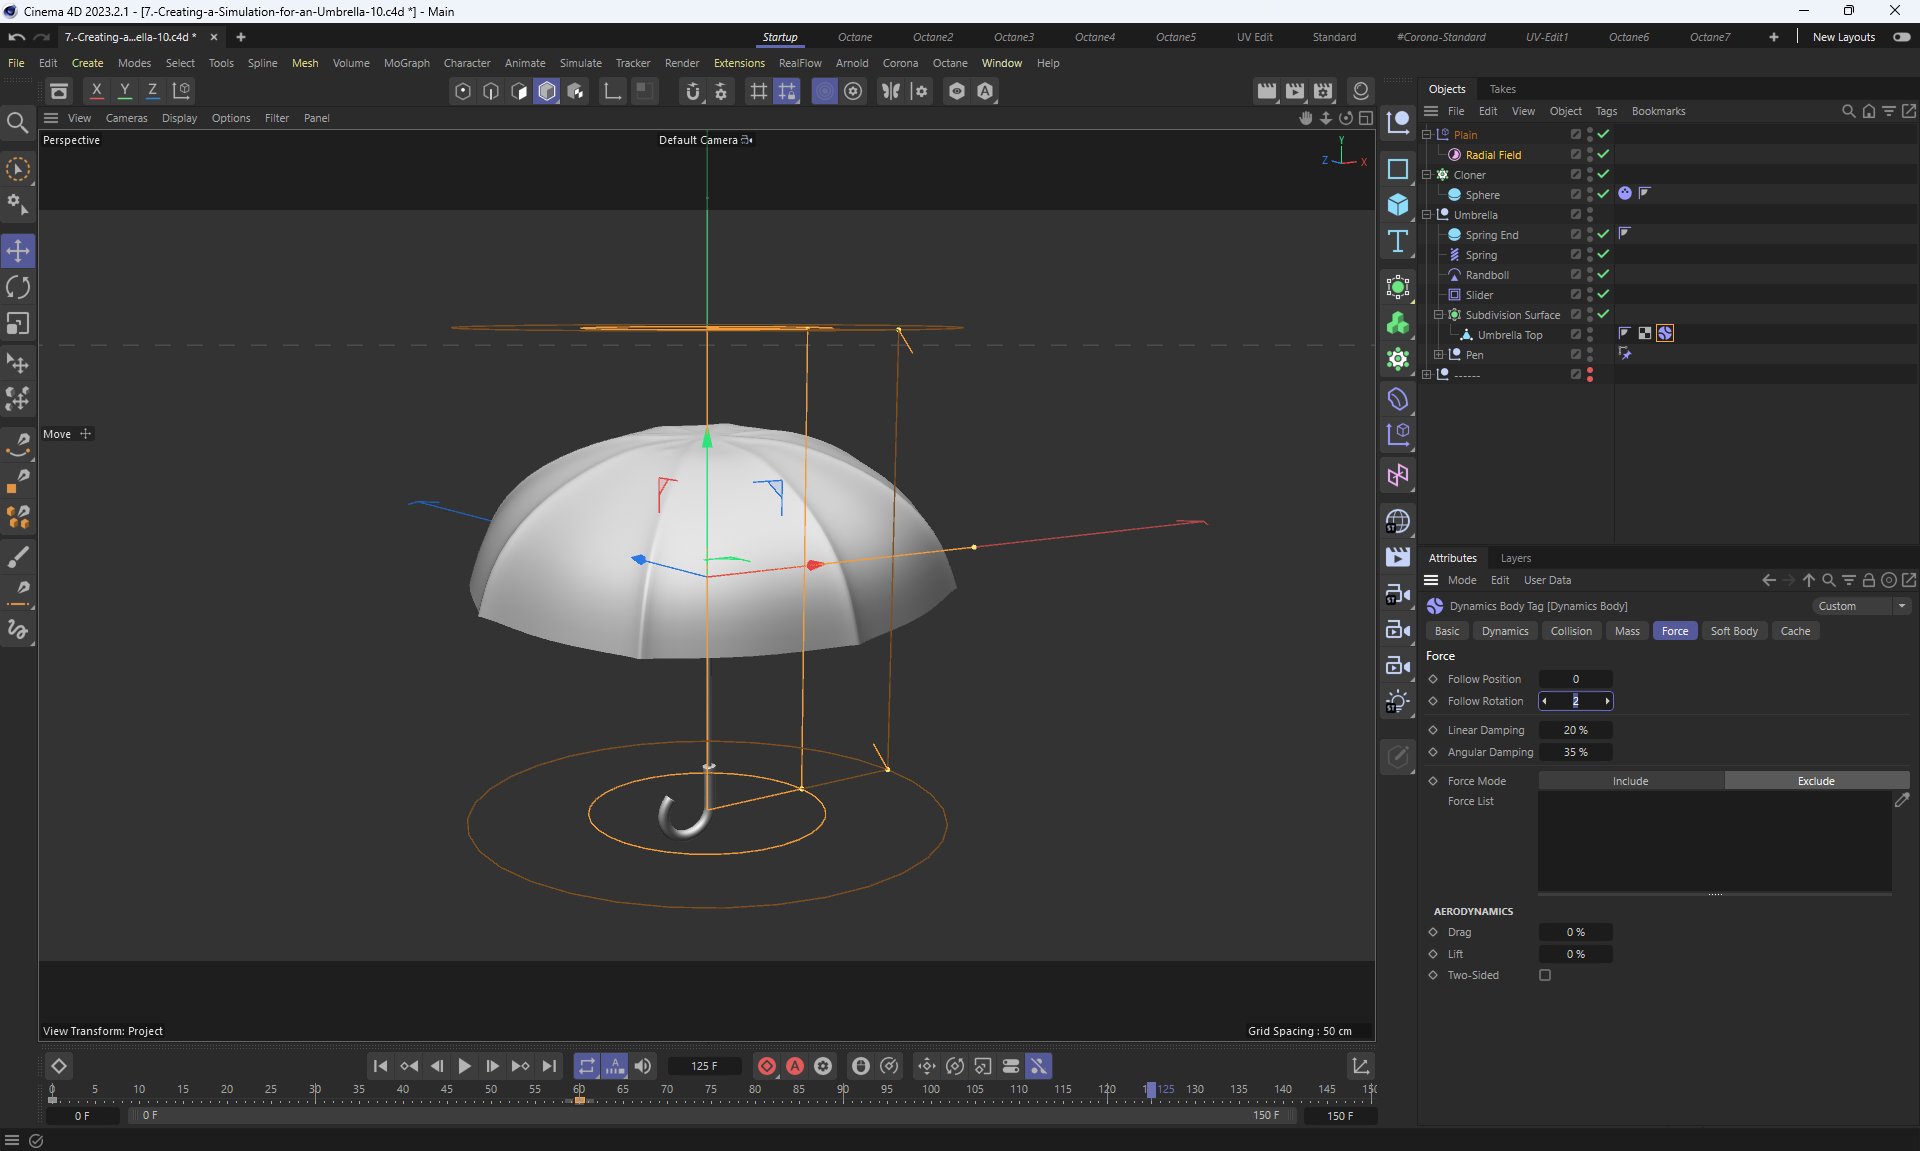Open the Simulate menu
The image size is (1920, 1151).
pyautogui.click(x=580, y=63)
